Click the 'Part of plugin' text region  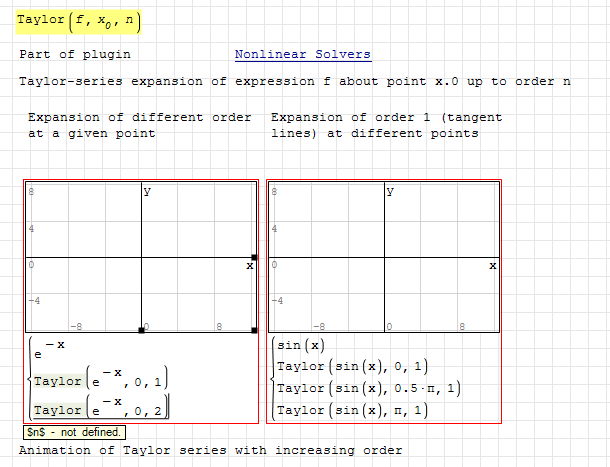coord(73,54)
